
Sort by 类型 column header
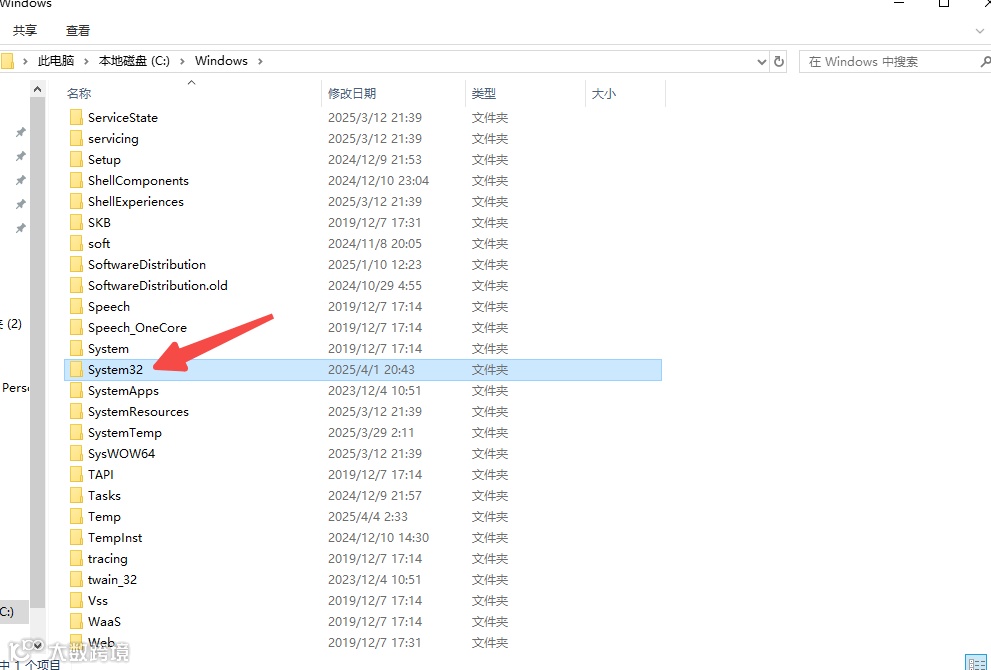483,94
